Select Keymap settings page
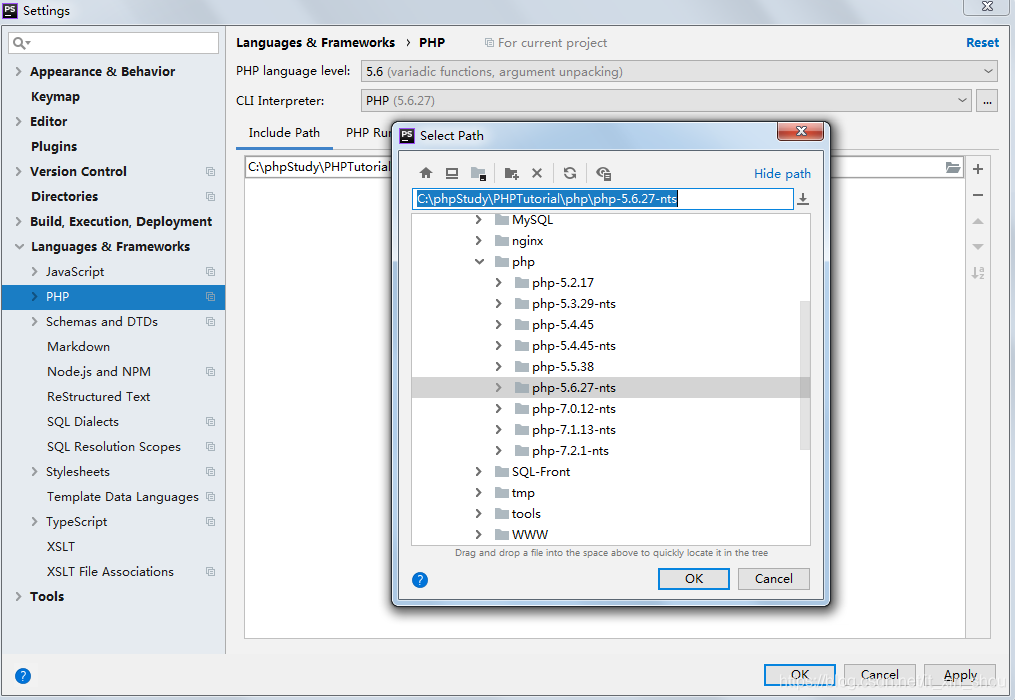The image size is (1015, 700). pos(56,96)
